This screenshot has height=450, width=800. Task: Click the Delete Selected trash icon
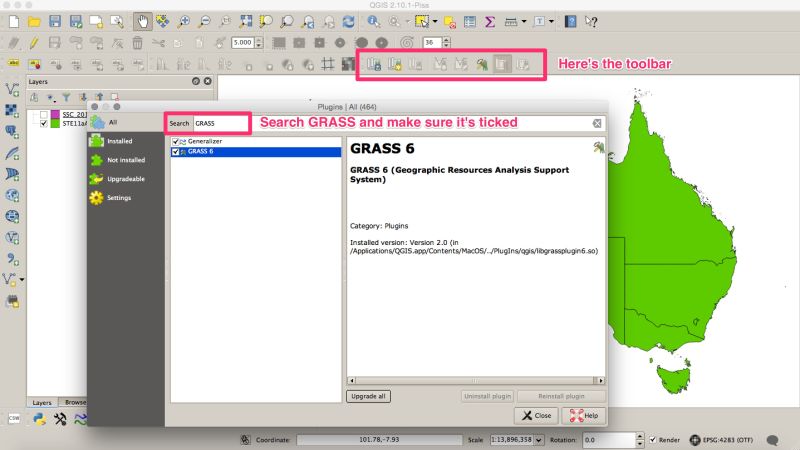click(x=137, y=43)
